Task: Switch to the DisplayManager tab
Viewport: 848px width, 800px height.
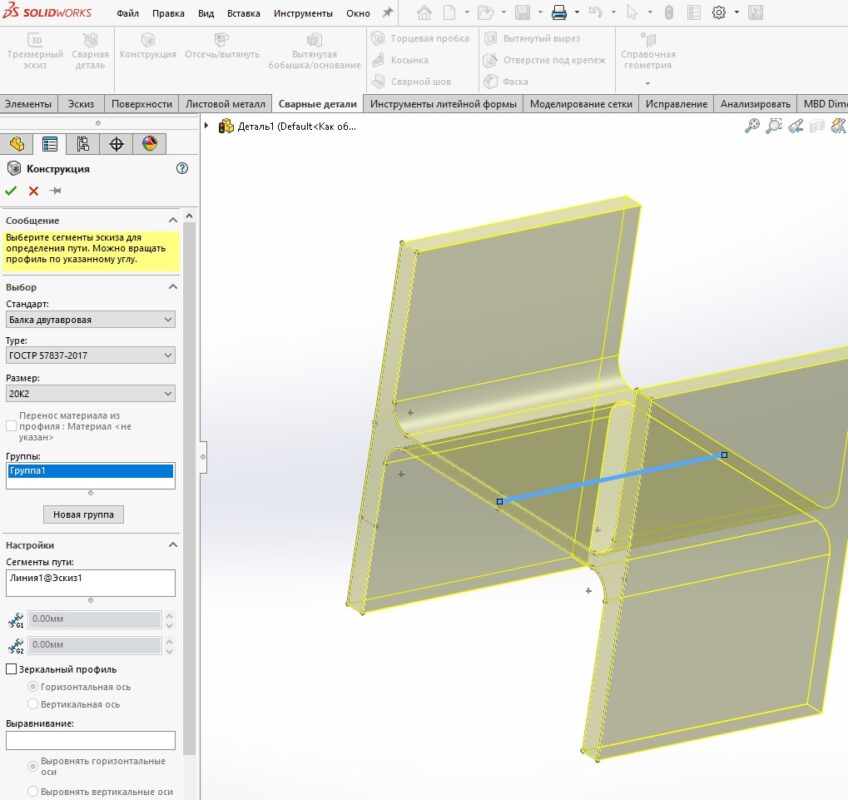Action: point(149,144)
